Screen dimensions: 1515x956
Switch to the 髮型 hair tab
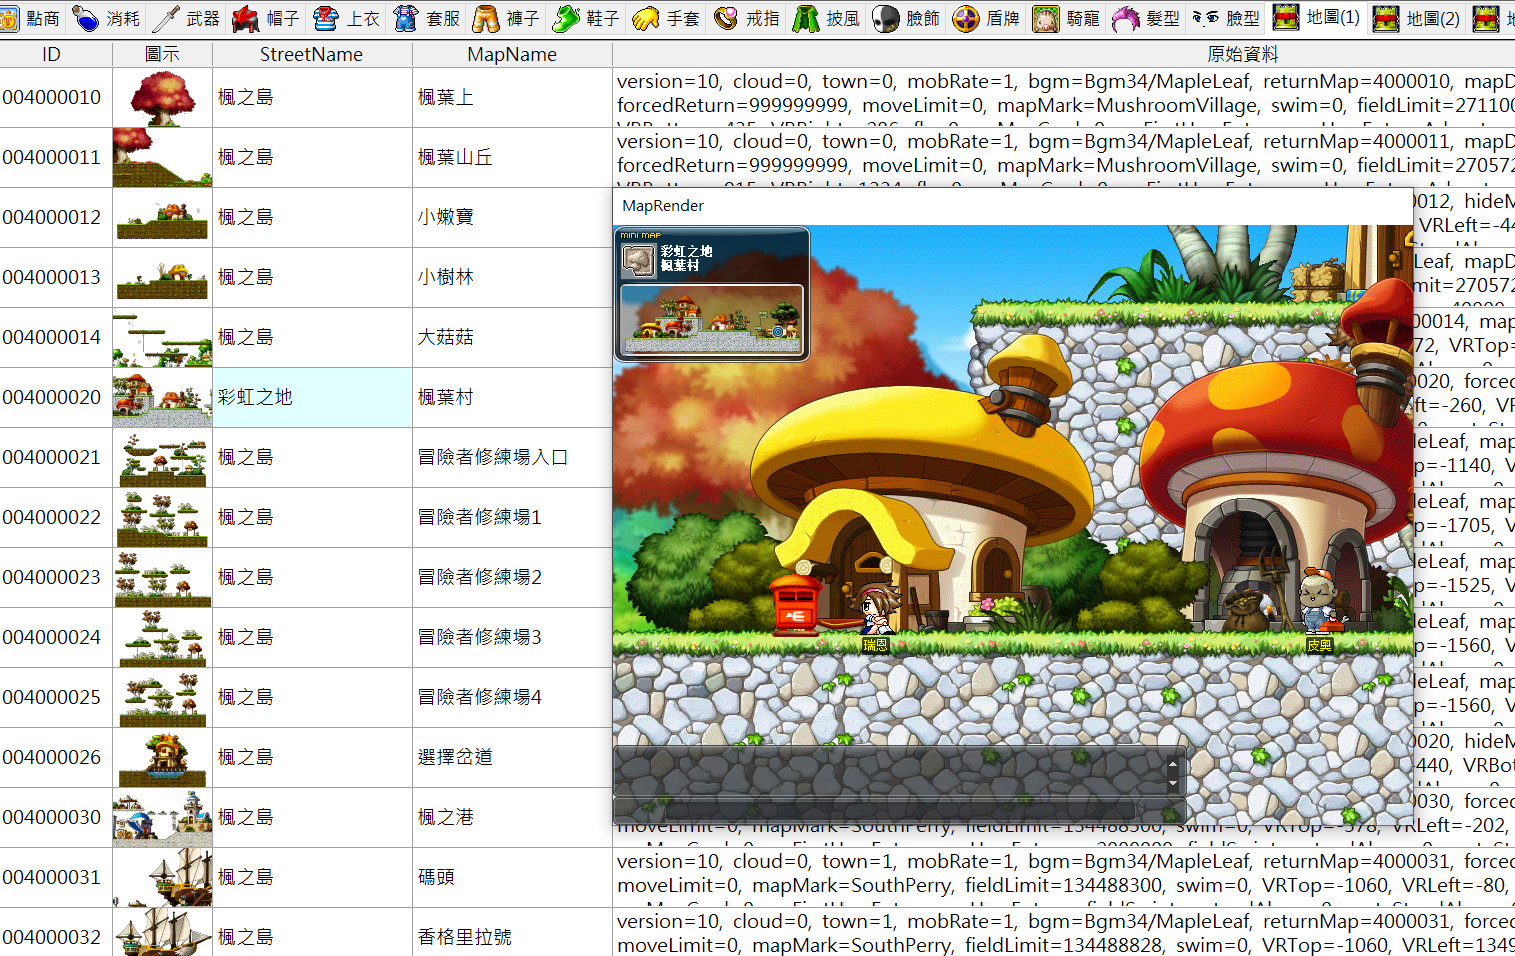coord(1146,18)
